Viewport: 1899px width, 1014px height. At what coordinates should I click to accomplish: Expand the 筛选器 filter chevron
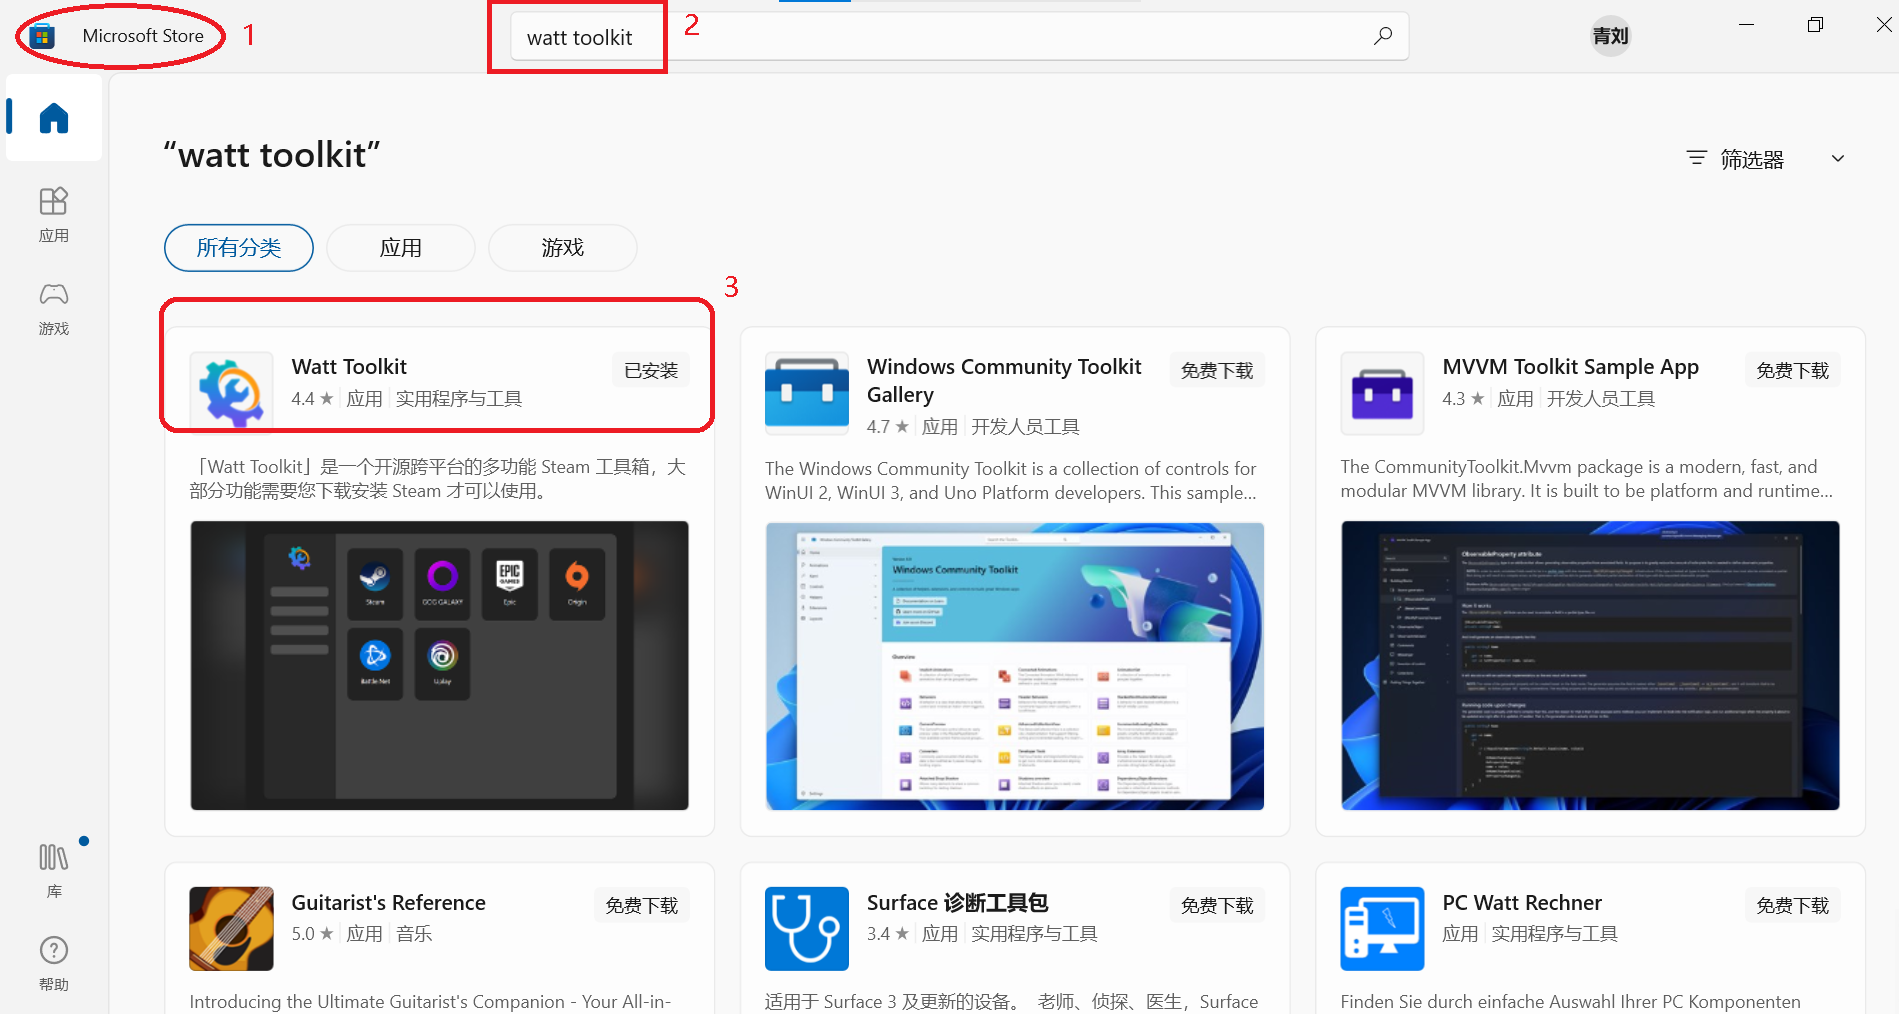1838,158
